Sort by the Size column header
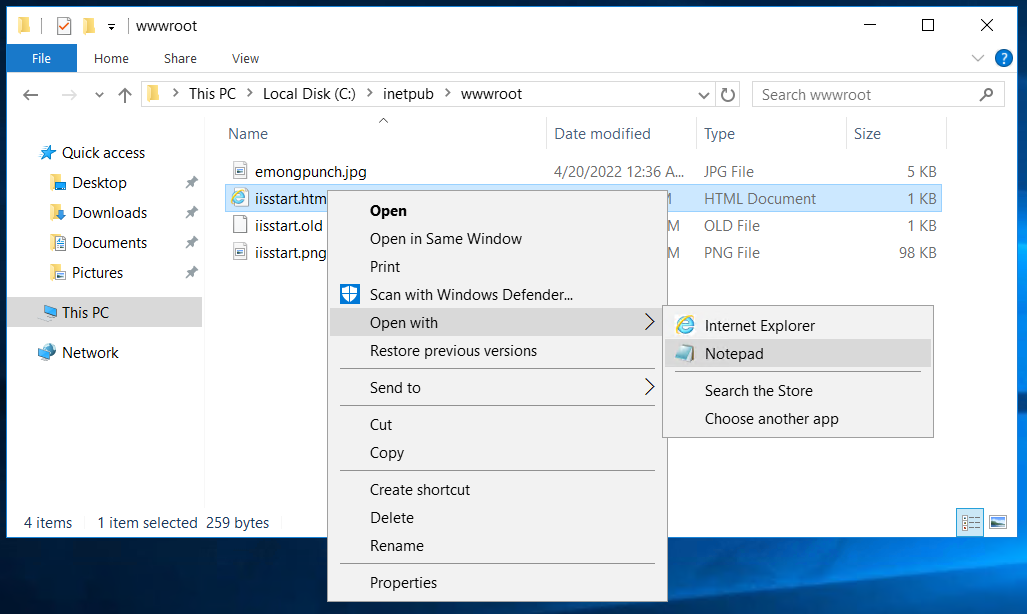 (x=867, y=134)
